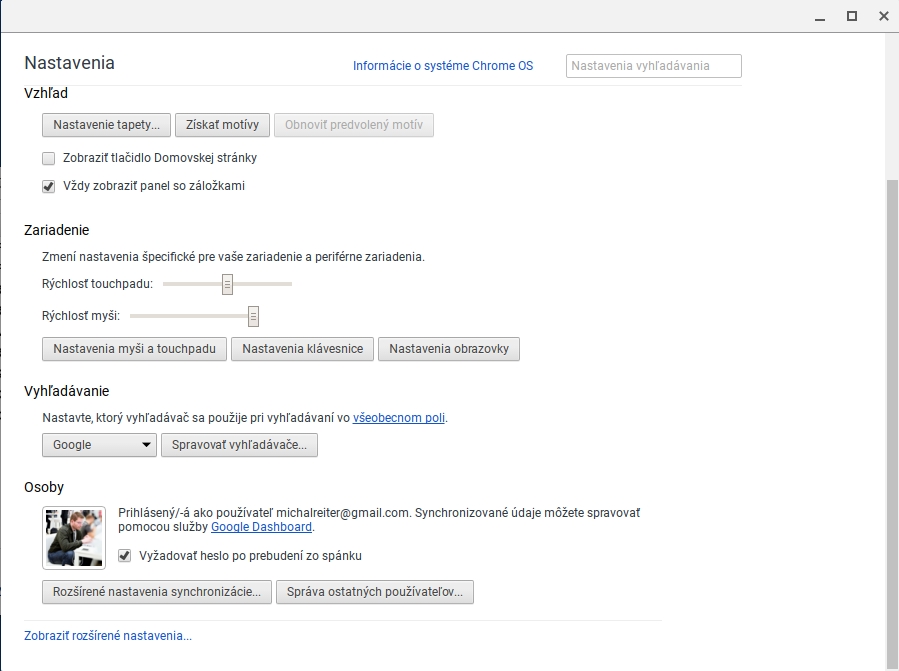Toggle Vyžadovať heslo po prebudení zo spánku
The width and height of the screenshot is (899, 671).
[125, 556]
